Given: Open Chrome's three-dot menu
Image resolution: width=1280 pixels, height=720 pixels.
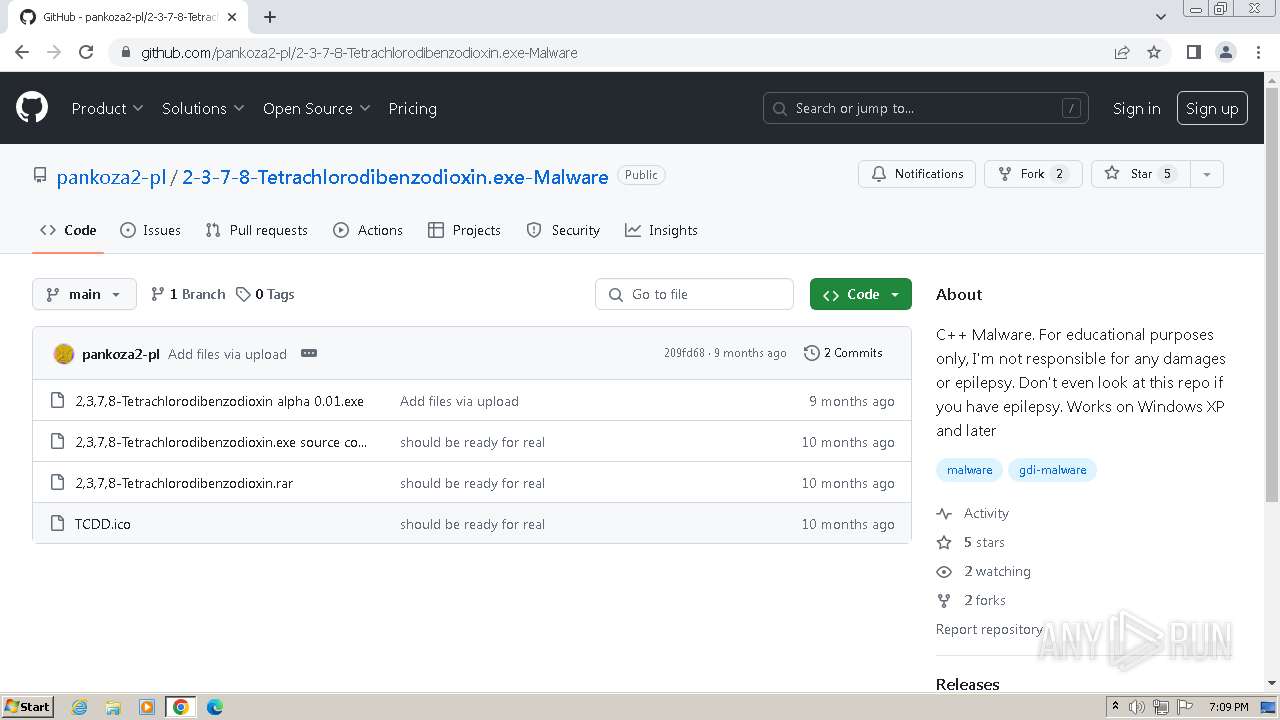Looking at the screenshot, I should (1258, 52).
